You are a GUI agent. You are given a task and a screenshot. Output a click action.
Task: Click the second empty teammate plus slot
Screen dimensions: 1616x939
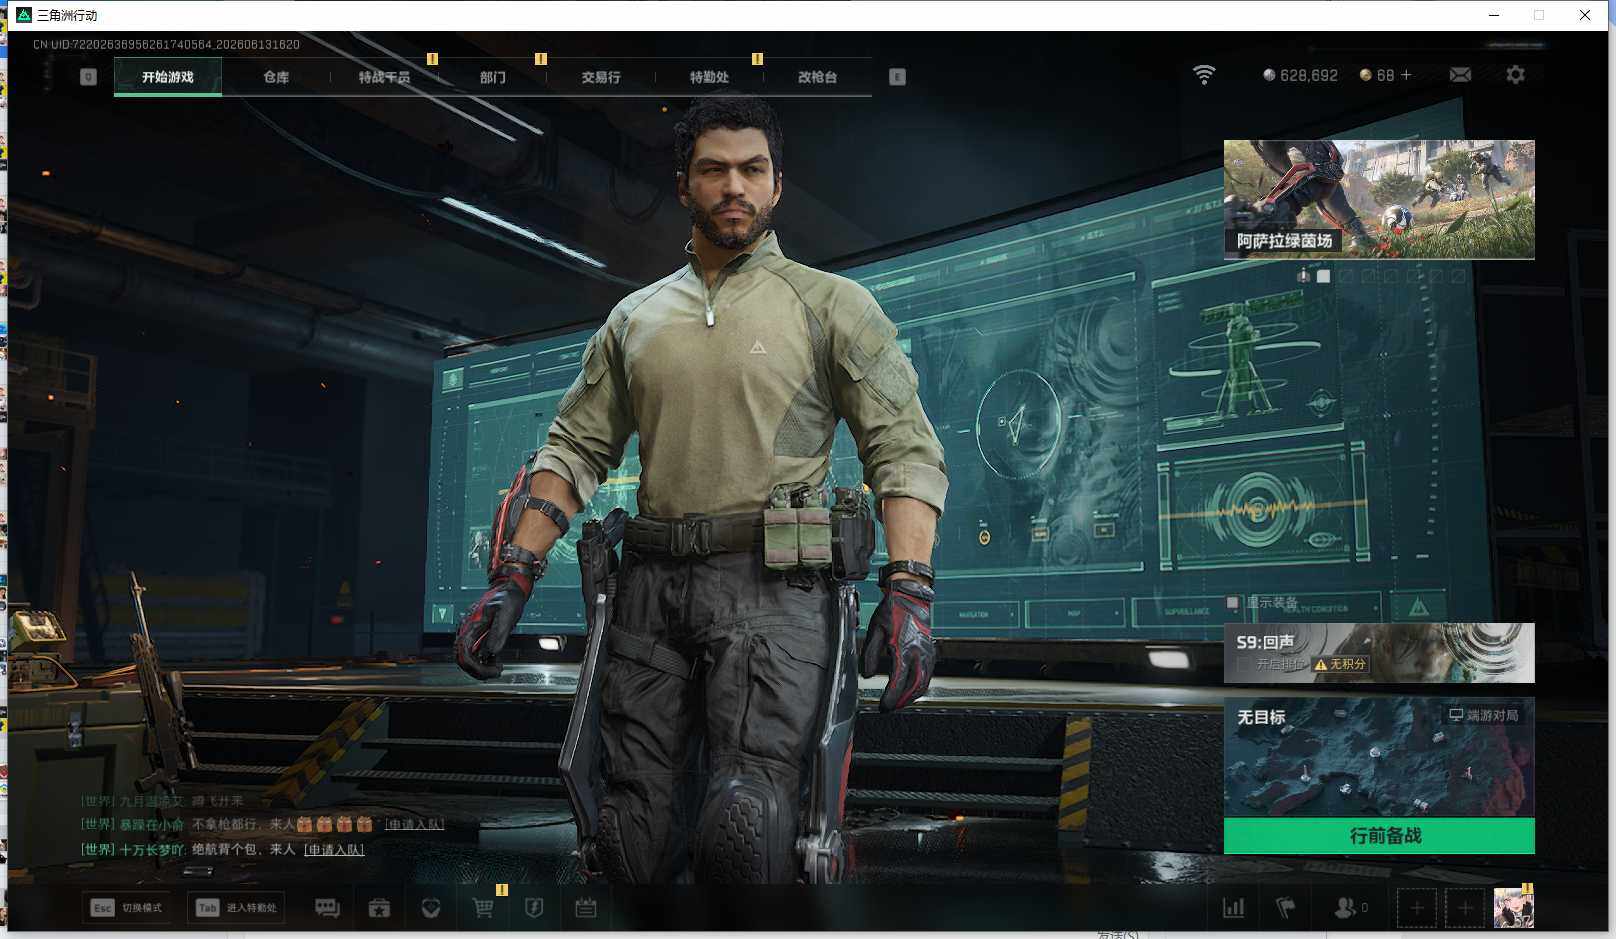coord(1465,908)
